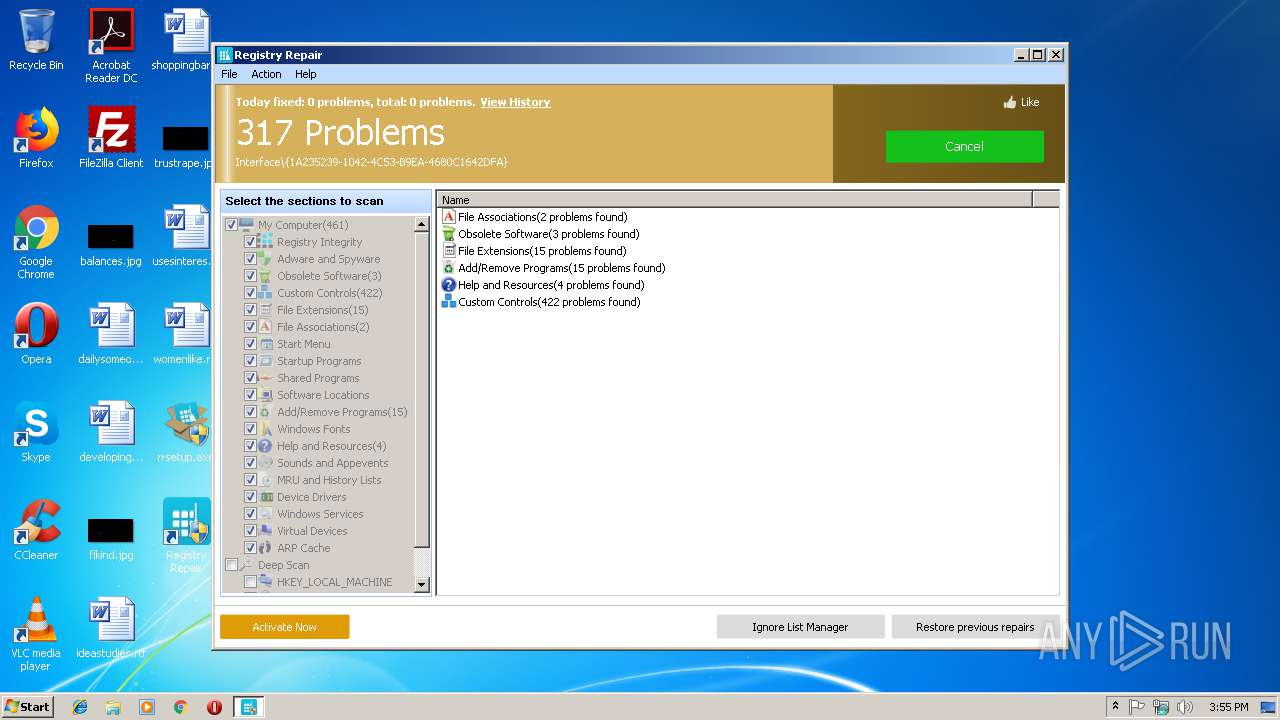Select Software Locations tree item

[323, 395]
